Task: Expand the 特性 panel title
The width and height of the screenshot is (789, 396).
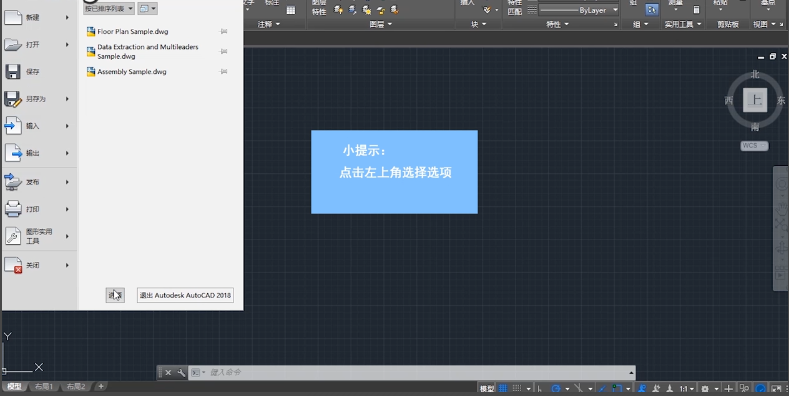Action: (x=558, y=24)
